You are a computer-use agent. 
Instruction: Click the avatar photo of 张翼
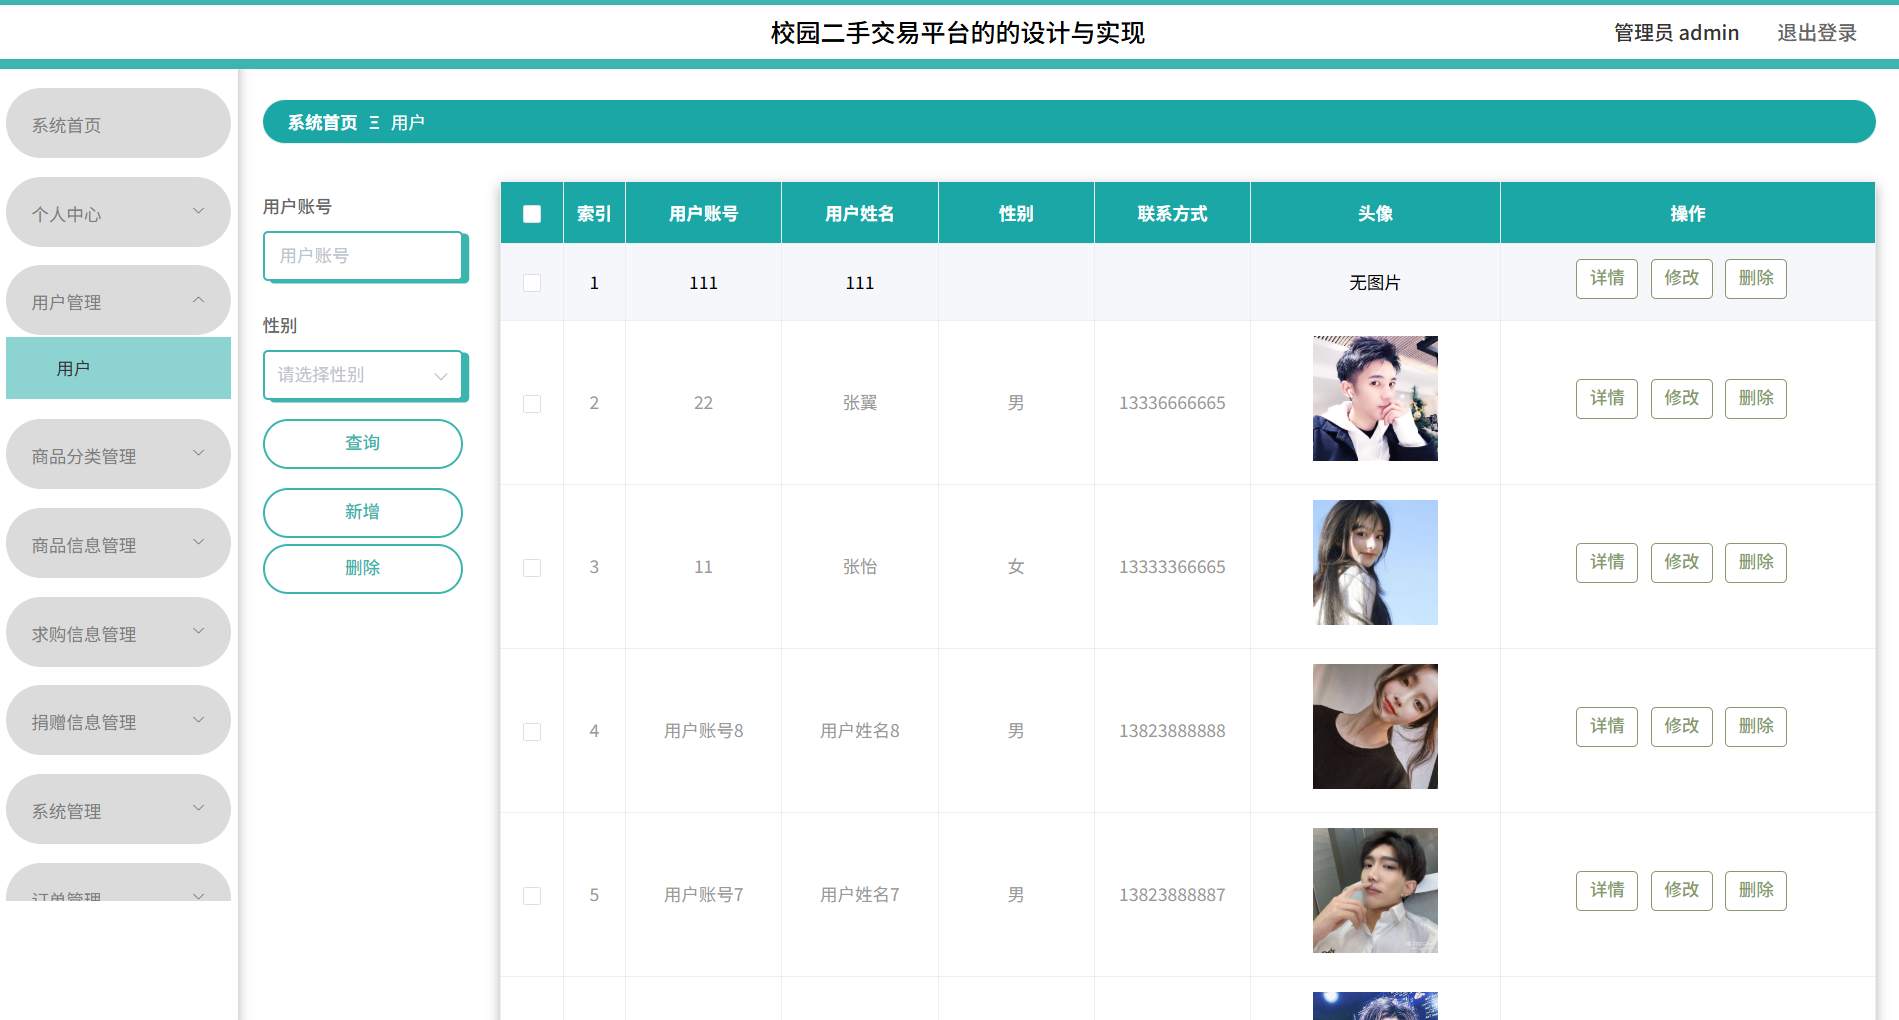(x=1375, y=398)
